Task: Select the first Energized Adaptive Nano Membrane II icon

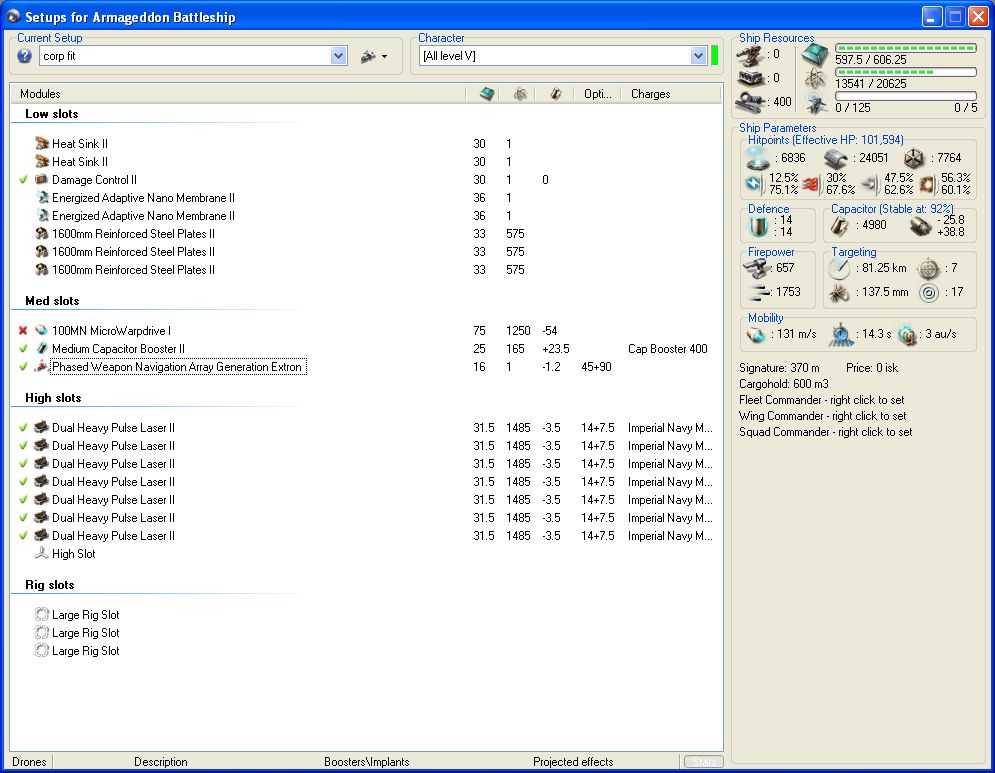Action: click(42, 197)
